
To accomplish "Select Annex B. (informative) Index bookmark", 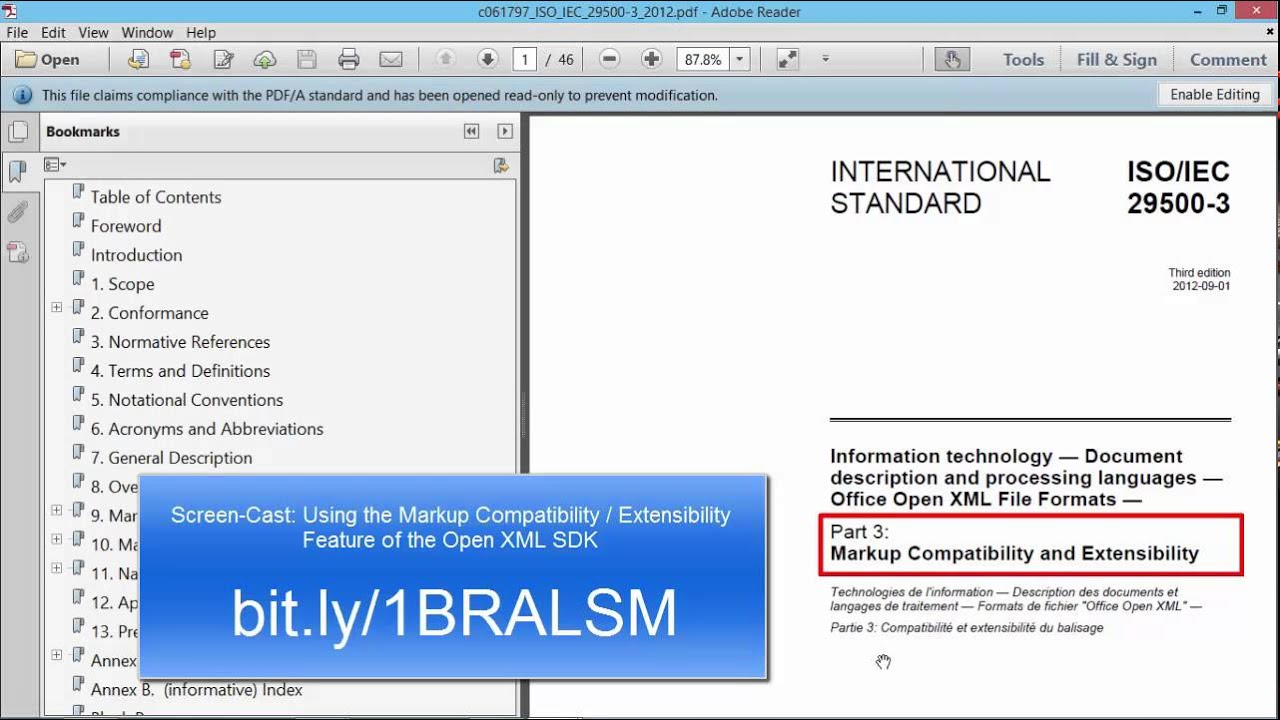I will pyautogui.click(x=196, y=690).
